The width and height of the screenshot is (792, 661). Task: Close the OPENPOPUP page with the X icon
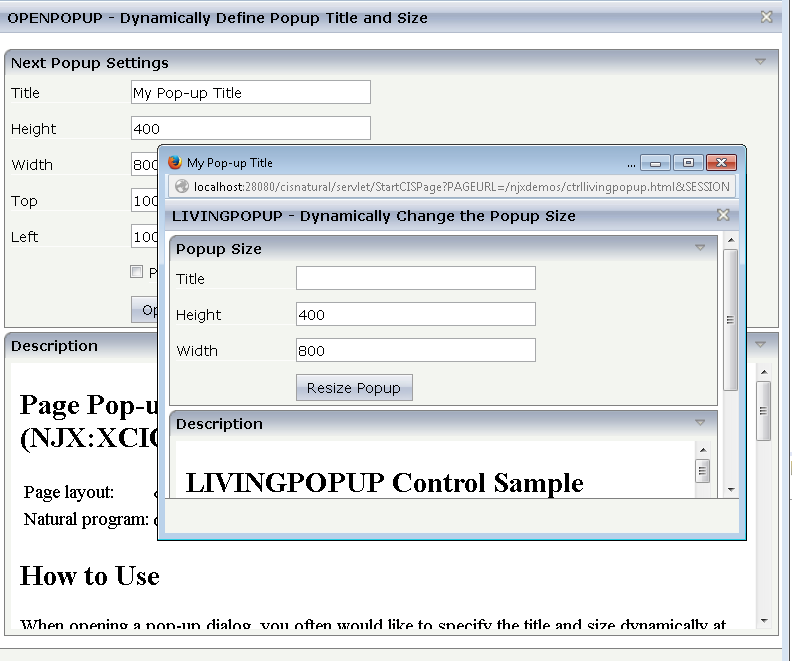pos(766,17)
